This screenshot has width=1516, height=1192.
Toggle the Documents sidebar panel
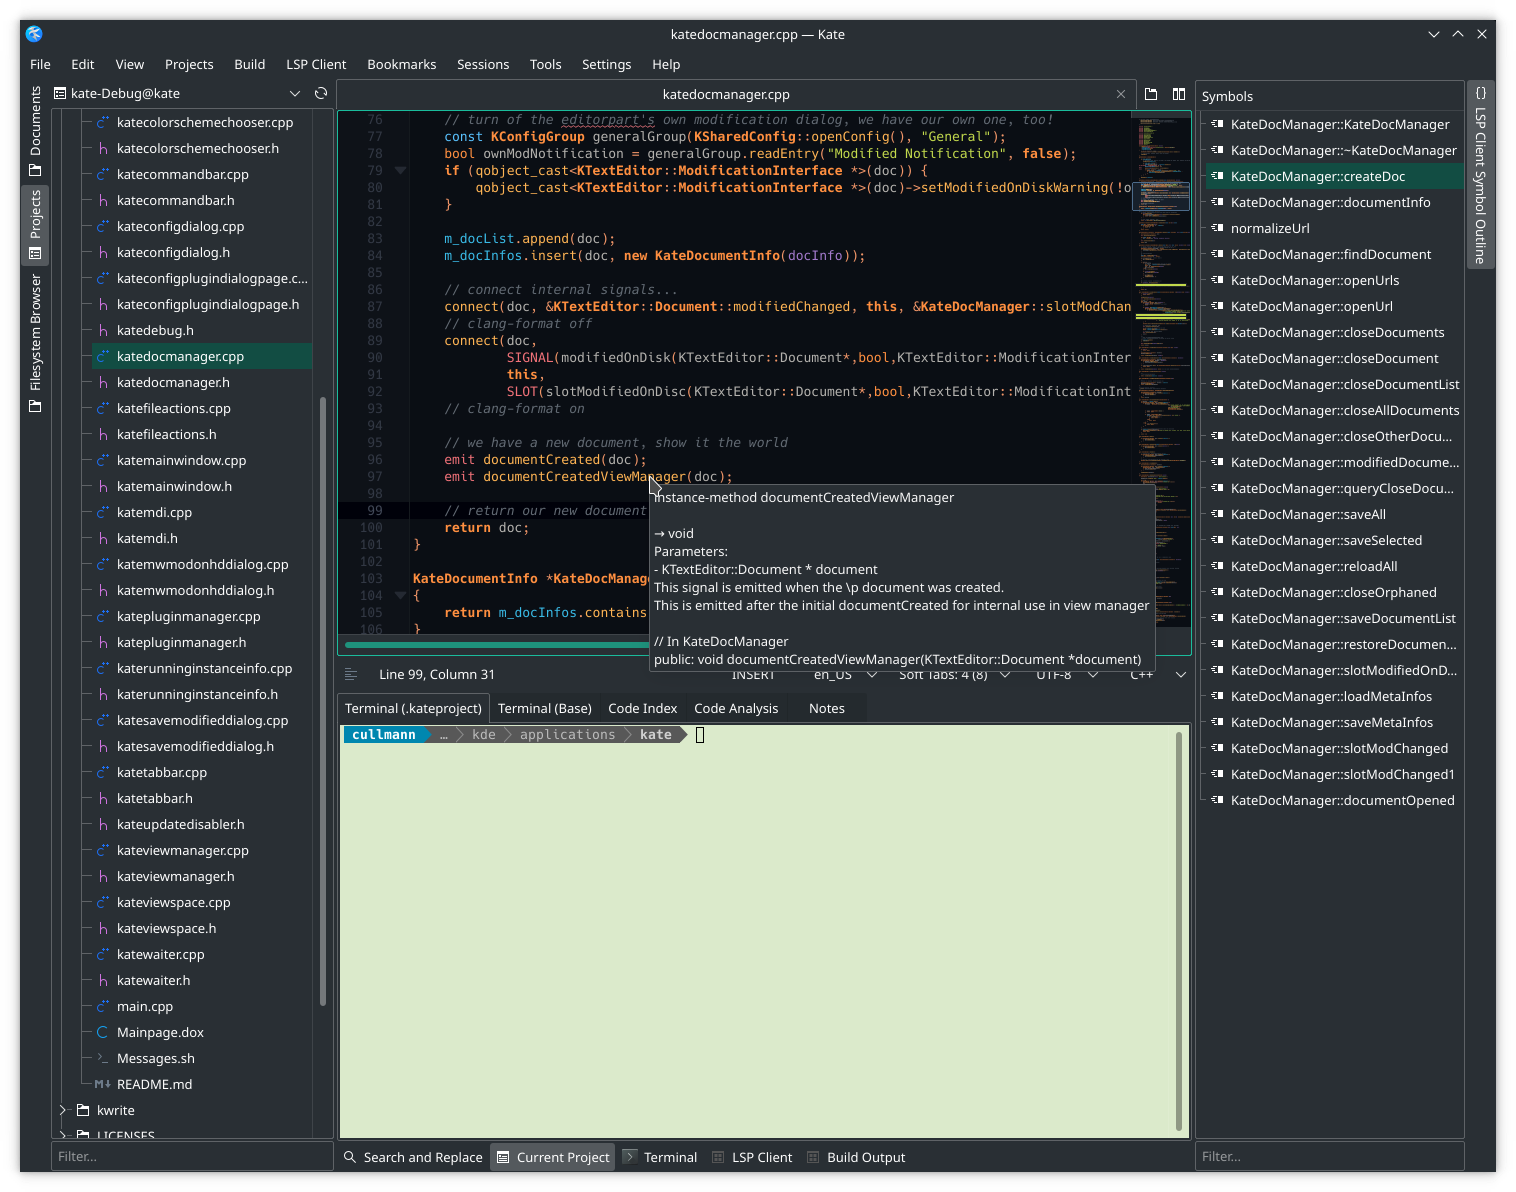point(35,132)
